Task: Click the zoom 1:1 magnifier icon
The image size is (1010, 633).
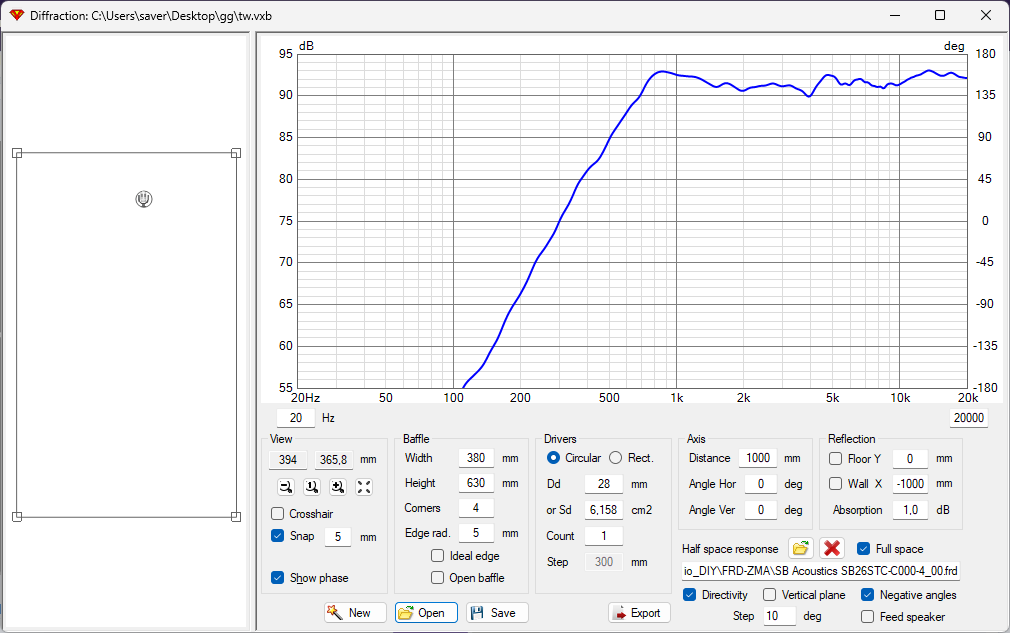Action: (312, 487)
